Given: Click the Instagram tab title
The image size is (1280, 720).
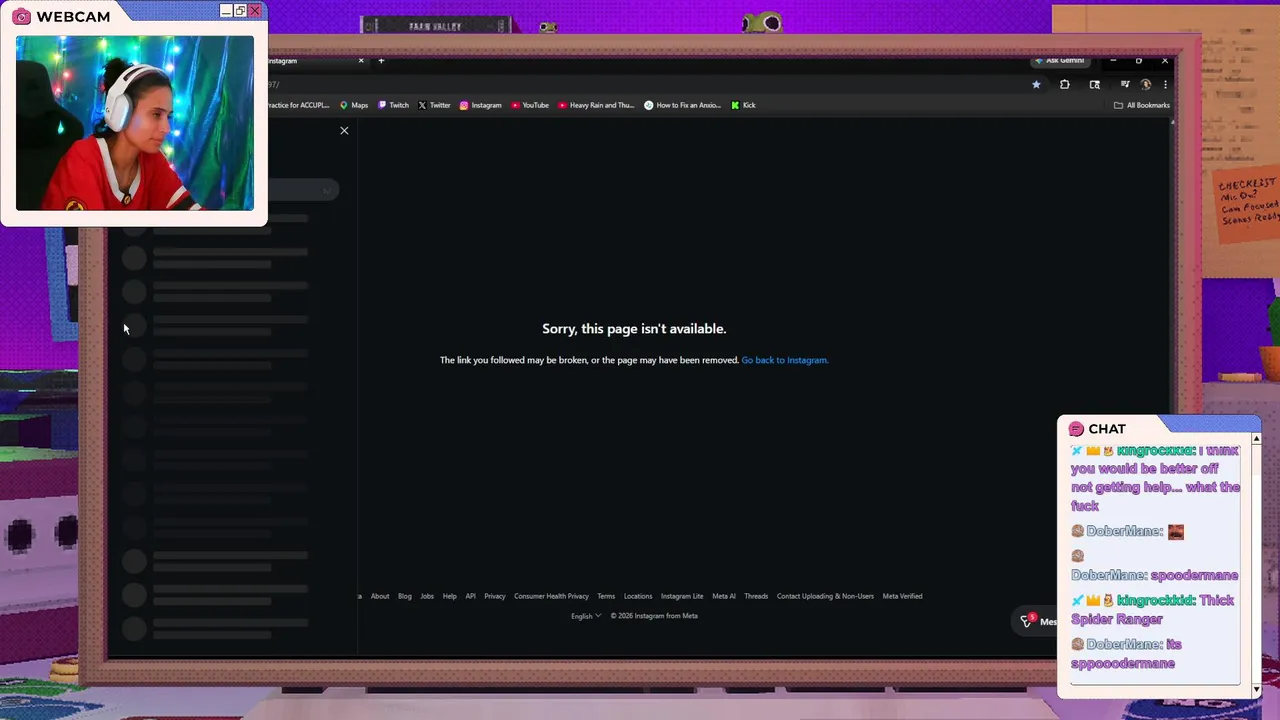Looking at the screenshot, I should (282, 61).
